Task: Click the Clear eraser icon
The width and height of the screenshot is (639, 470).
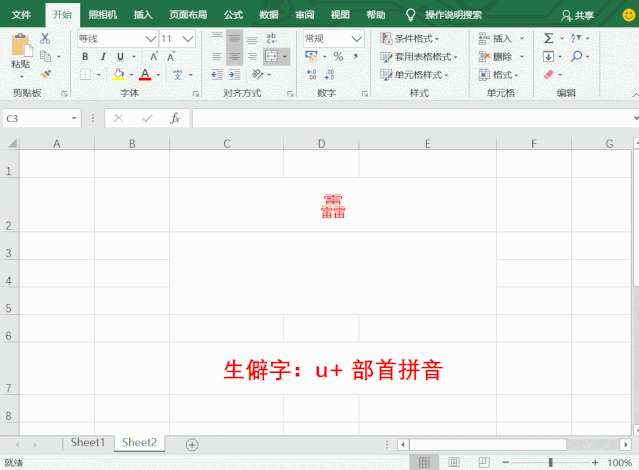Action: (x=549, y=75)
